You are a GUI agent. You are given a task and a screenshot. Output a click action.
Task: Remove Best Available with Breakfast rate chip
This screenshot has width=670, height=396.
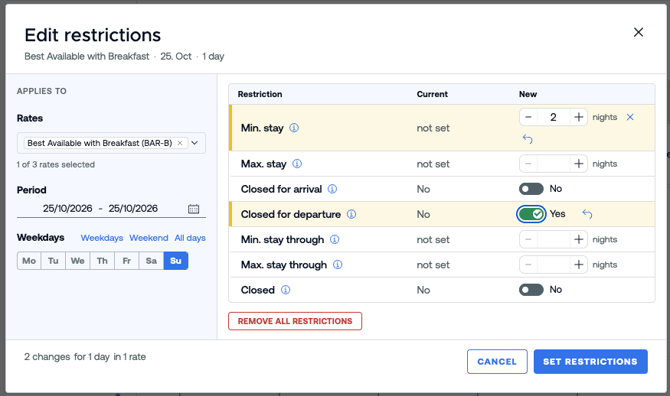tap(180, 143)
